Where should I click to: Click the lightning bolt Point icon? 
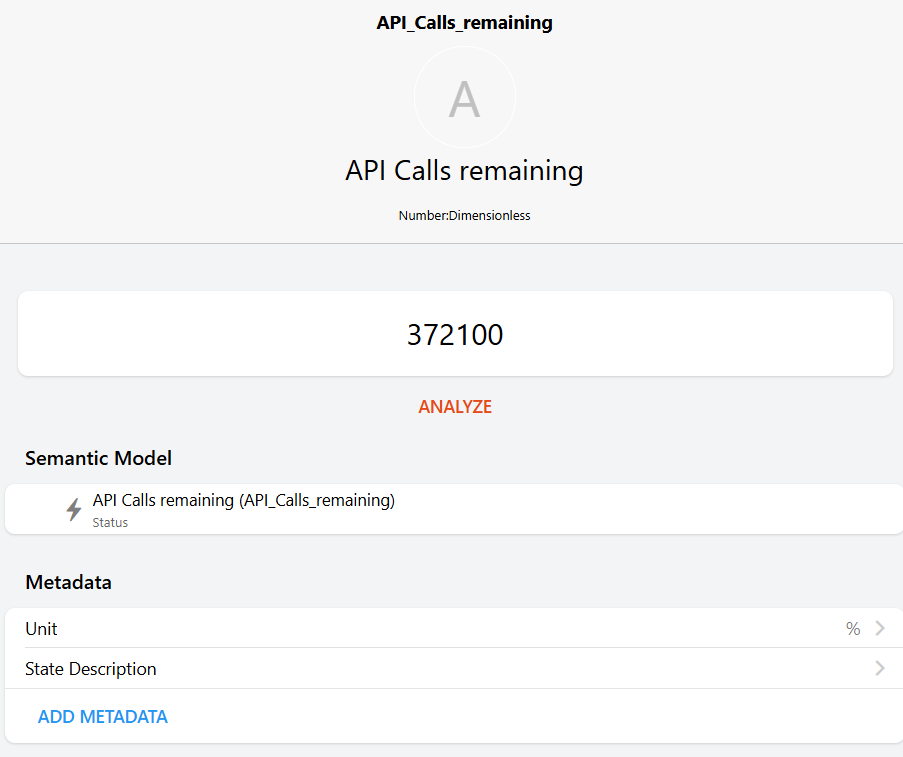click(73, 510)
